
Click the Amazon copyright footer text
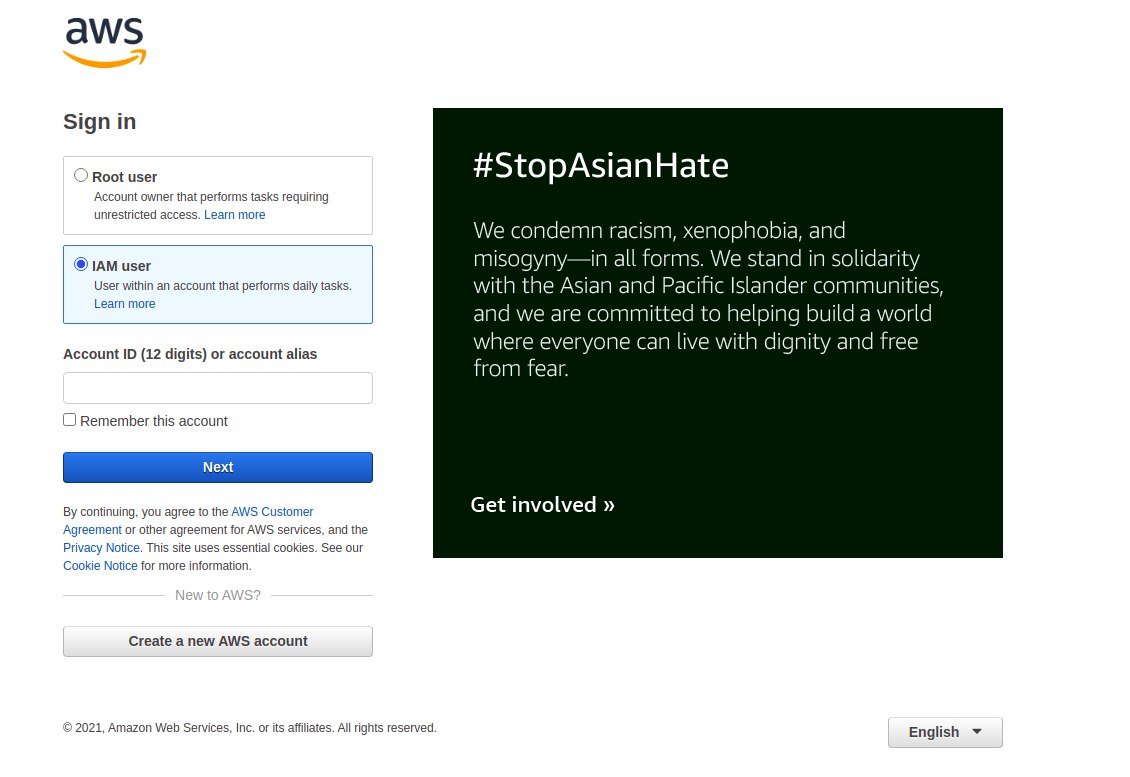pos(249,728)
